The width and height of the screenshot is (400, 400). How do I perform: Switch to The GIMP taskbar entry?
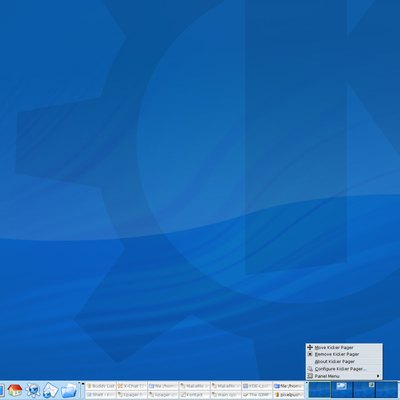click(257, 395)
